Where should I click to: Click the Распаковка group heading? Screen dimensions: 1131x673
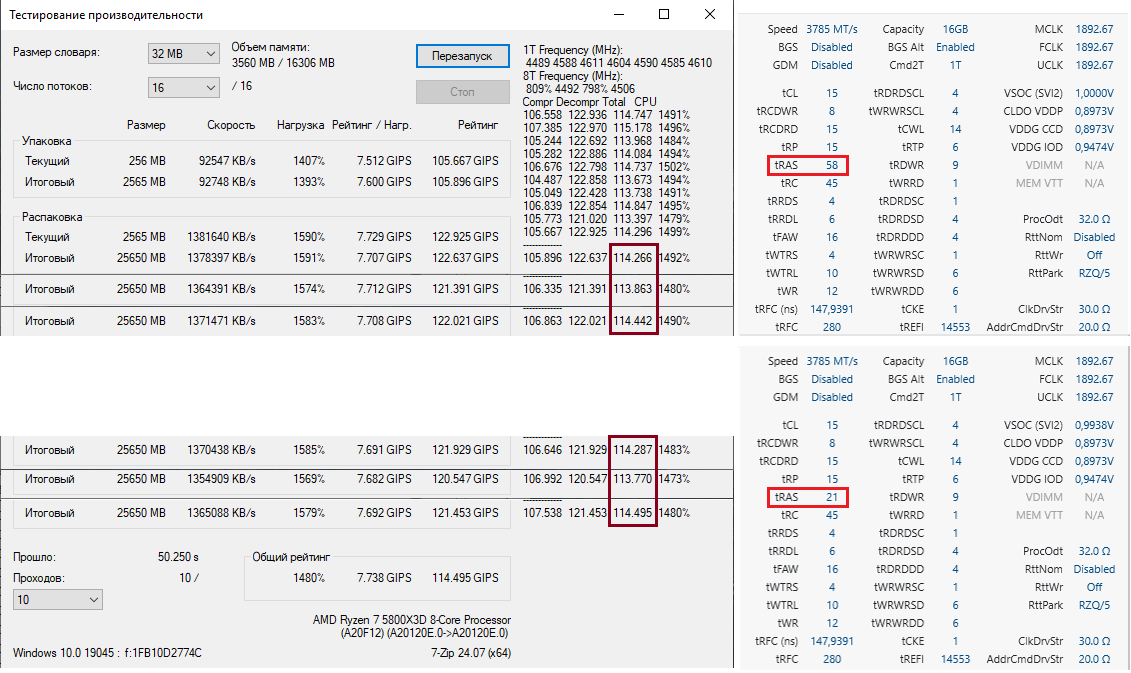click(x=52, y=216)
